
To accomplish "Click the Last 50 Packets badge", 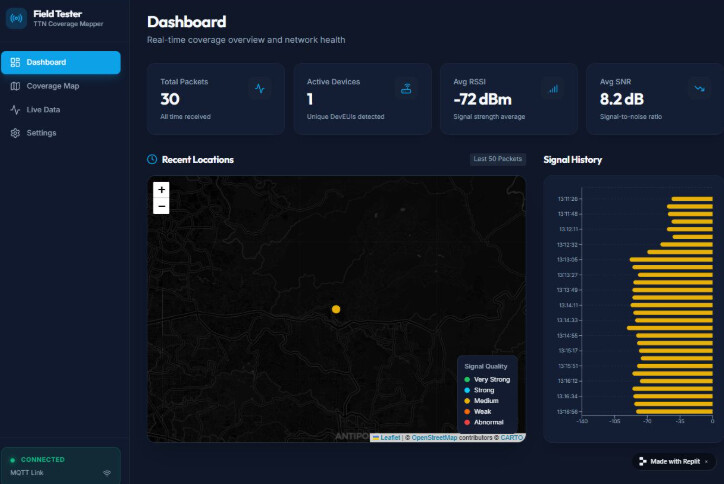I will point(497,159).
